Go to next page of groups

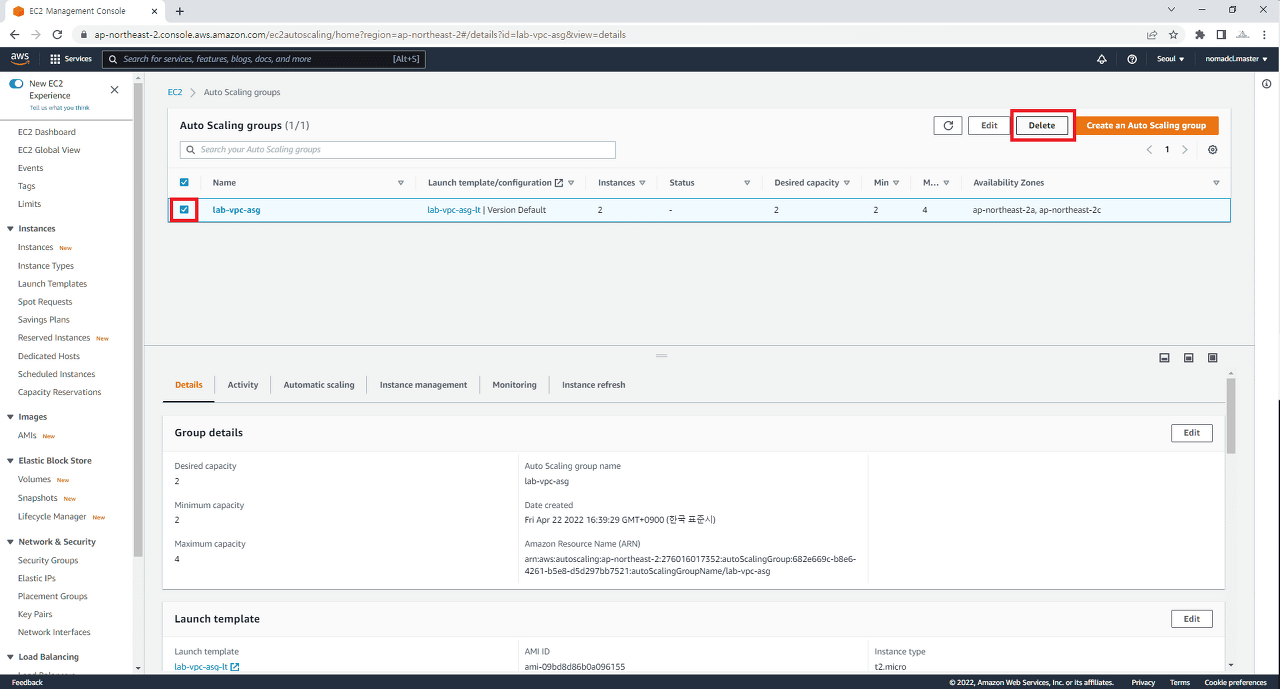pyautogui.click(x=1185, y=149)
